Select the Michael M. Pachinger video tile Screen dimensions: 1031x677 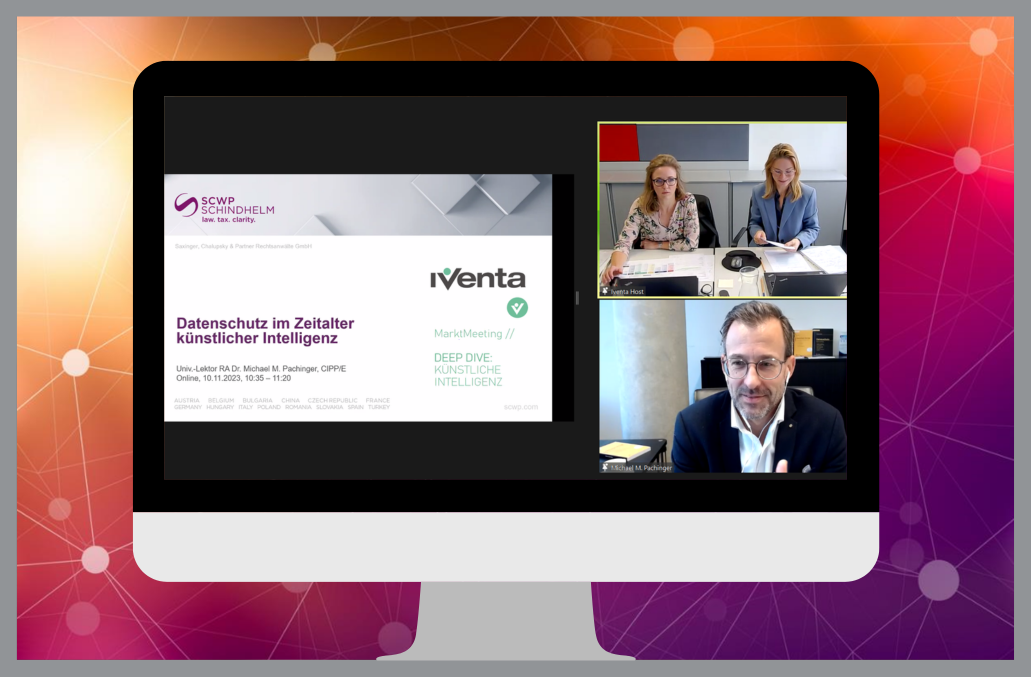(x=723, y=386)
